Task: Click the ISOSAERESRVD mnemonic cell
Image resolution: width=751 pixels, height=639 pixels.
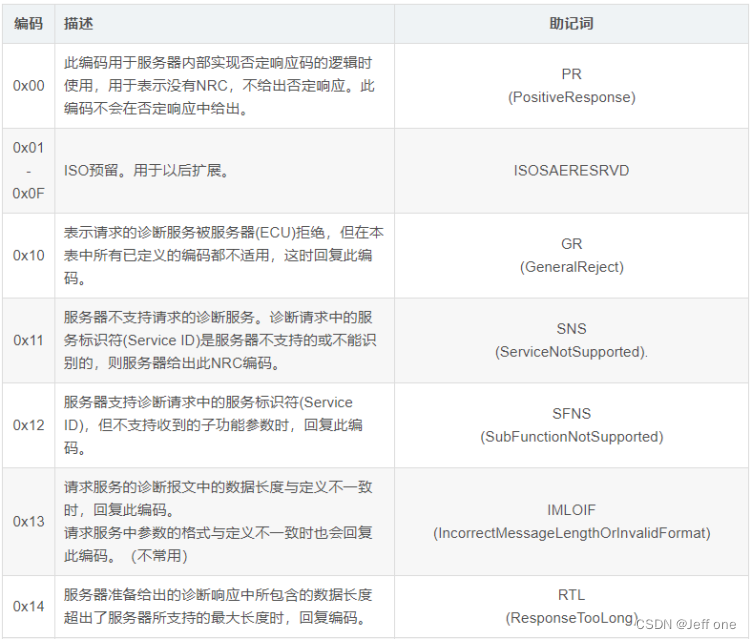Action: tap(571, 171)
